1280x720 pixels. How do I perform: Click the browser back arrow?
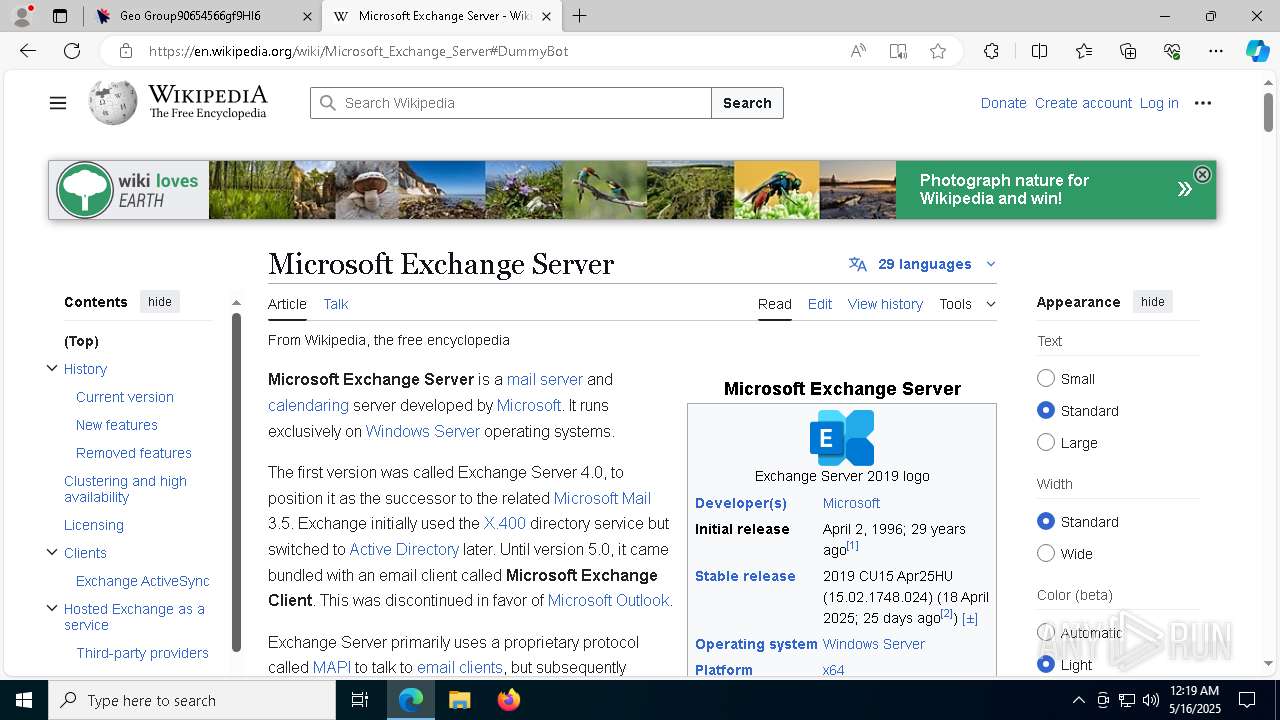(x=28, y=51)
